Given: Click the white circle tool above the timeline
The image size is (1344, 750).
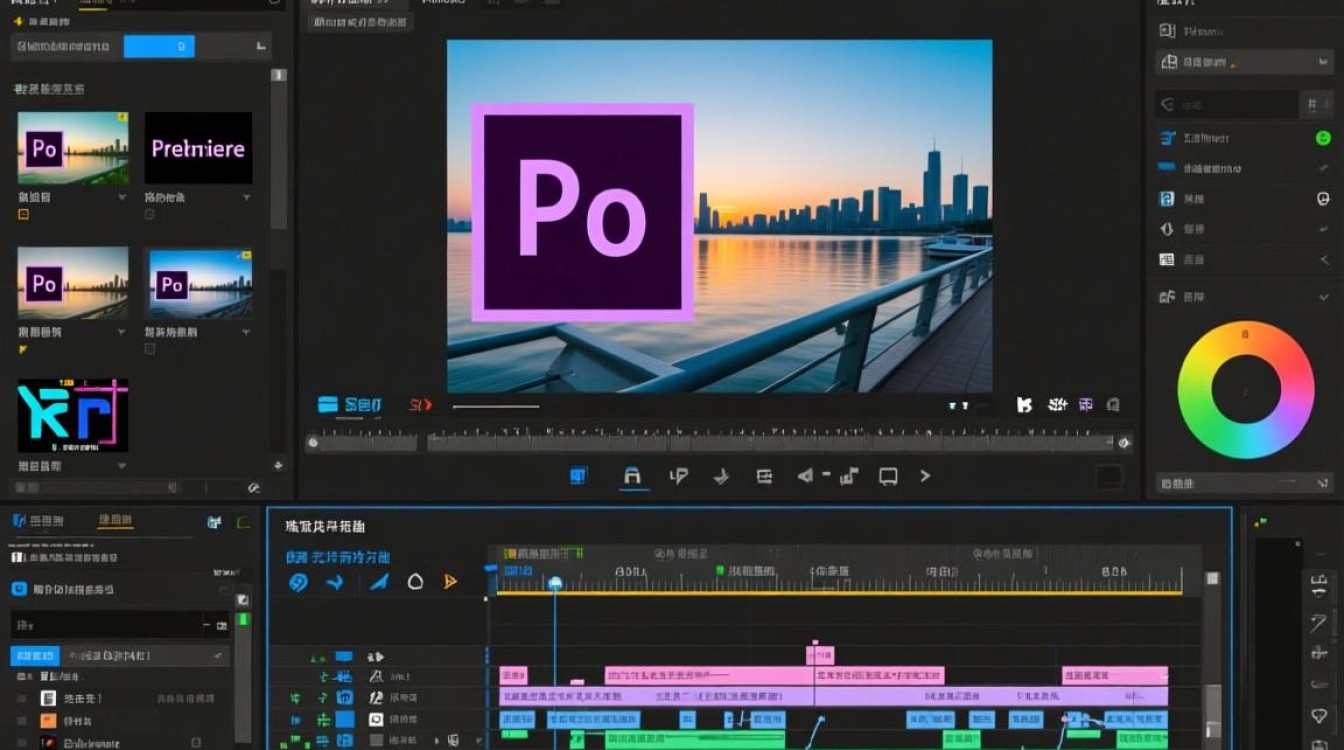Looking at the screenshot, I should pyautogui.click(x=415, y=582).
